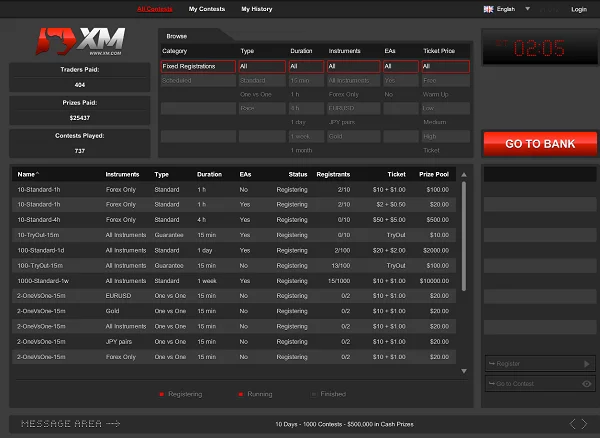Click the eye icon on Go to Contest
This screenshot has width=600, height=438.
[x=587, y=384]
